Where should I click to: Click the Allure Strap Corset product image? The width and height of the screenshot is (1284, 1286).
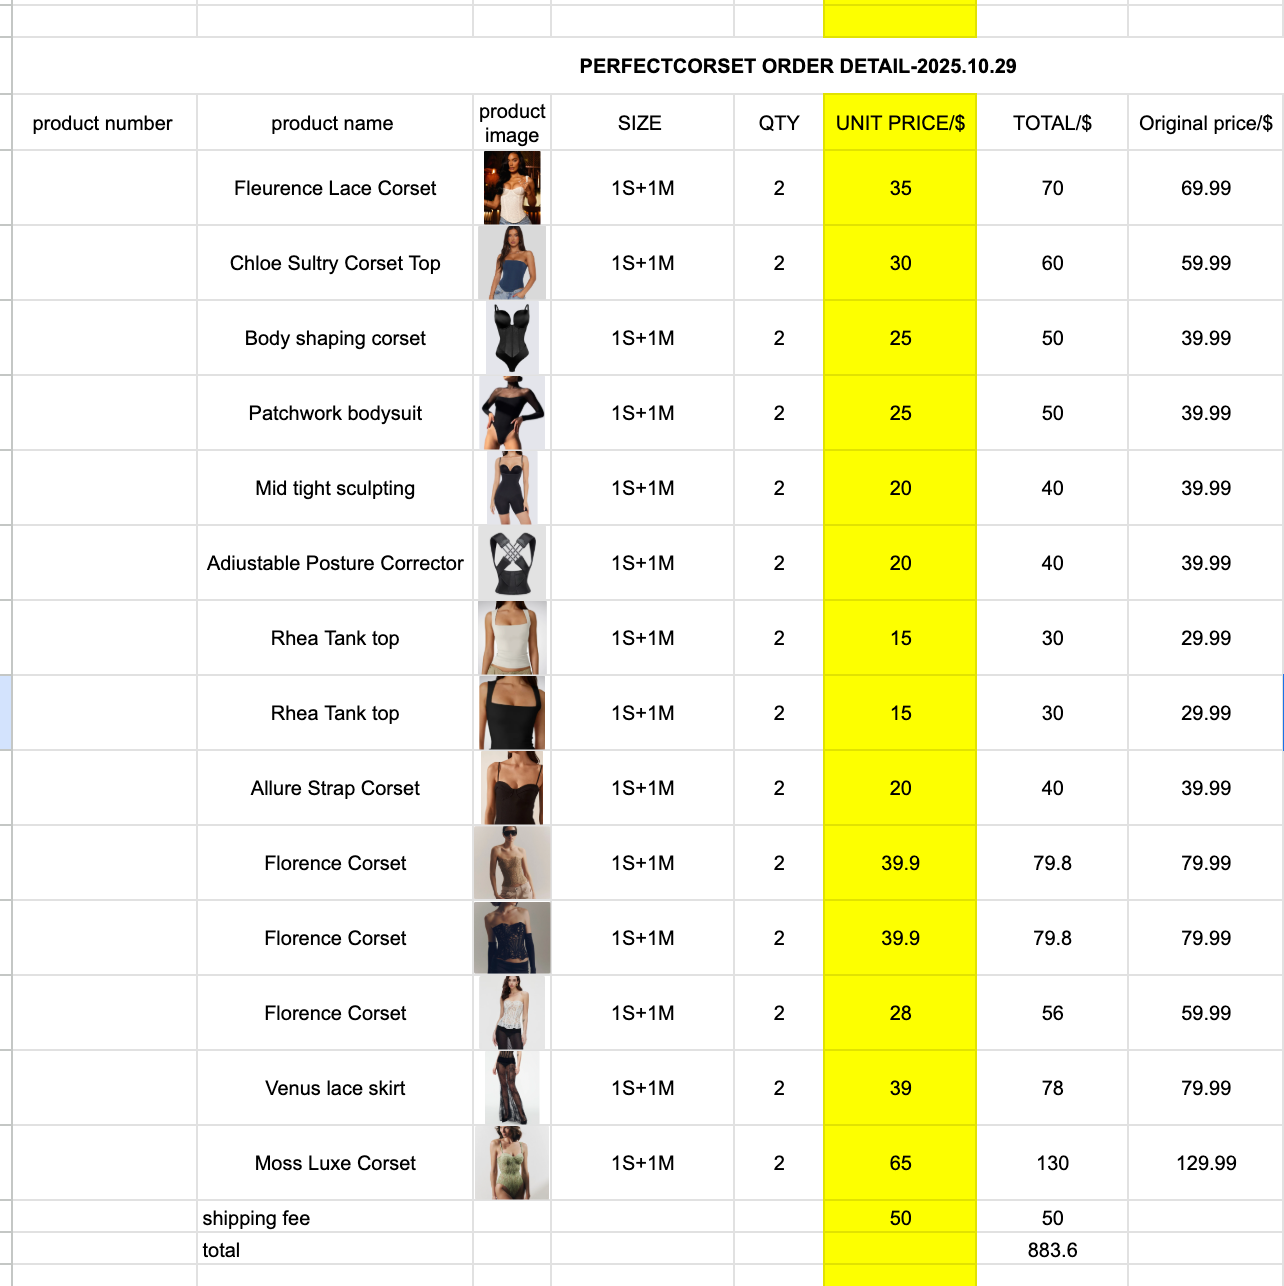click(512, 788)
